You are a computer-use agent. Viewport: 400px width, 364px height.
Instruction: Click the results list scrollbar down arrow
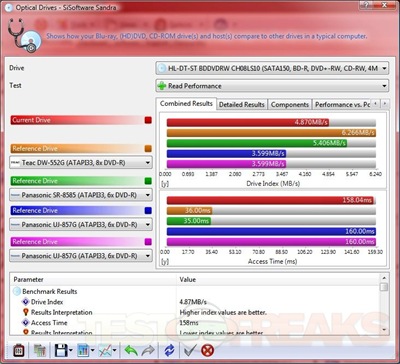(x=384, y=330)
